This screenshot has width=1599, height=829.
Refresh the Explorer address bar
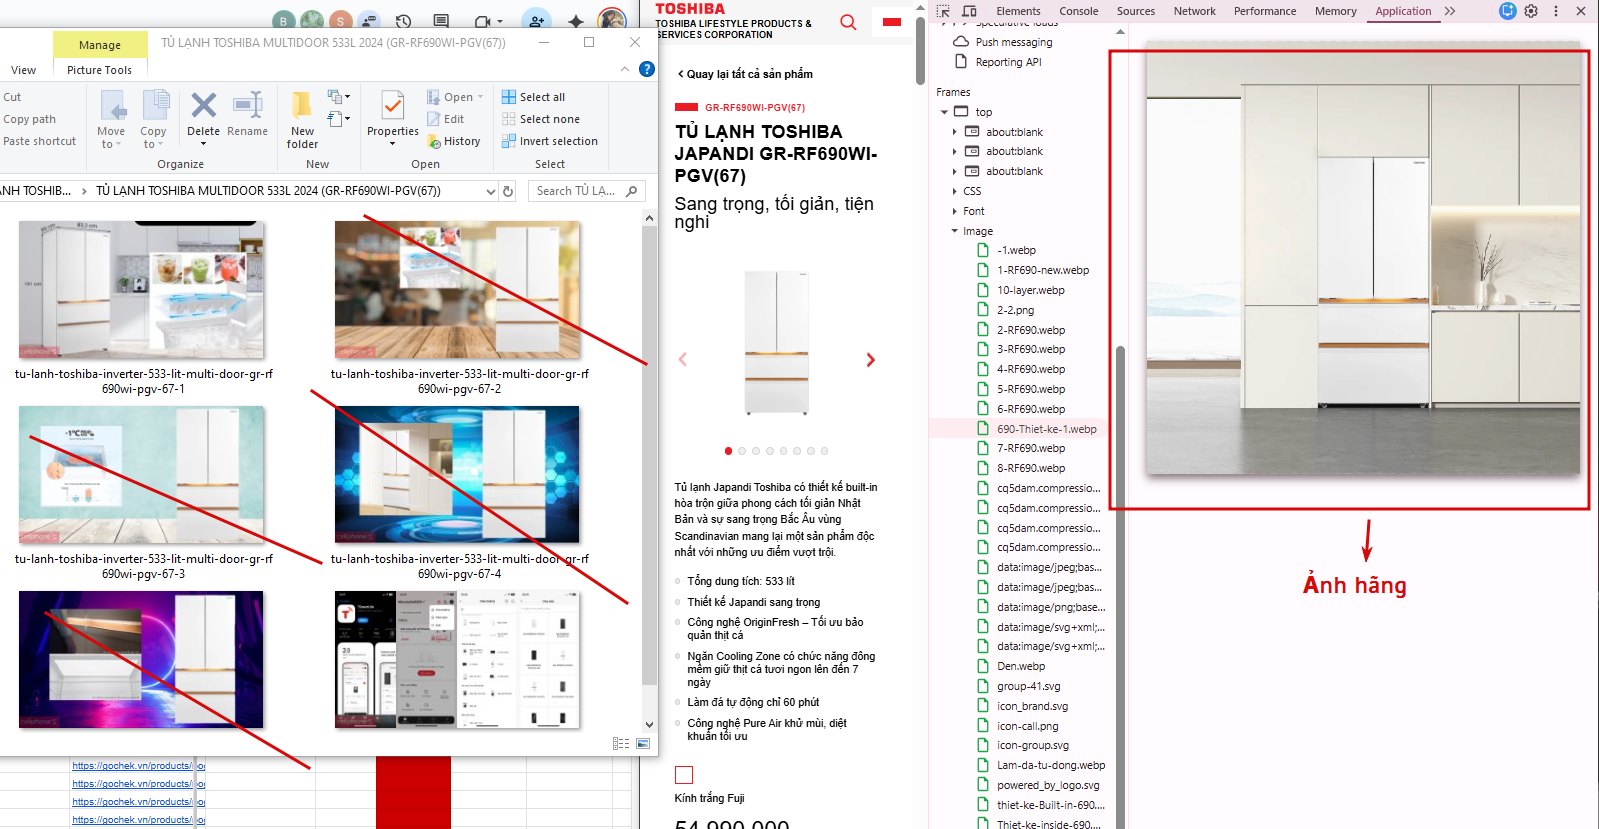[508, 191]
